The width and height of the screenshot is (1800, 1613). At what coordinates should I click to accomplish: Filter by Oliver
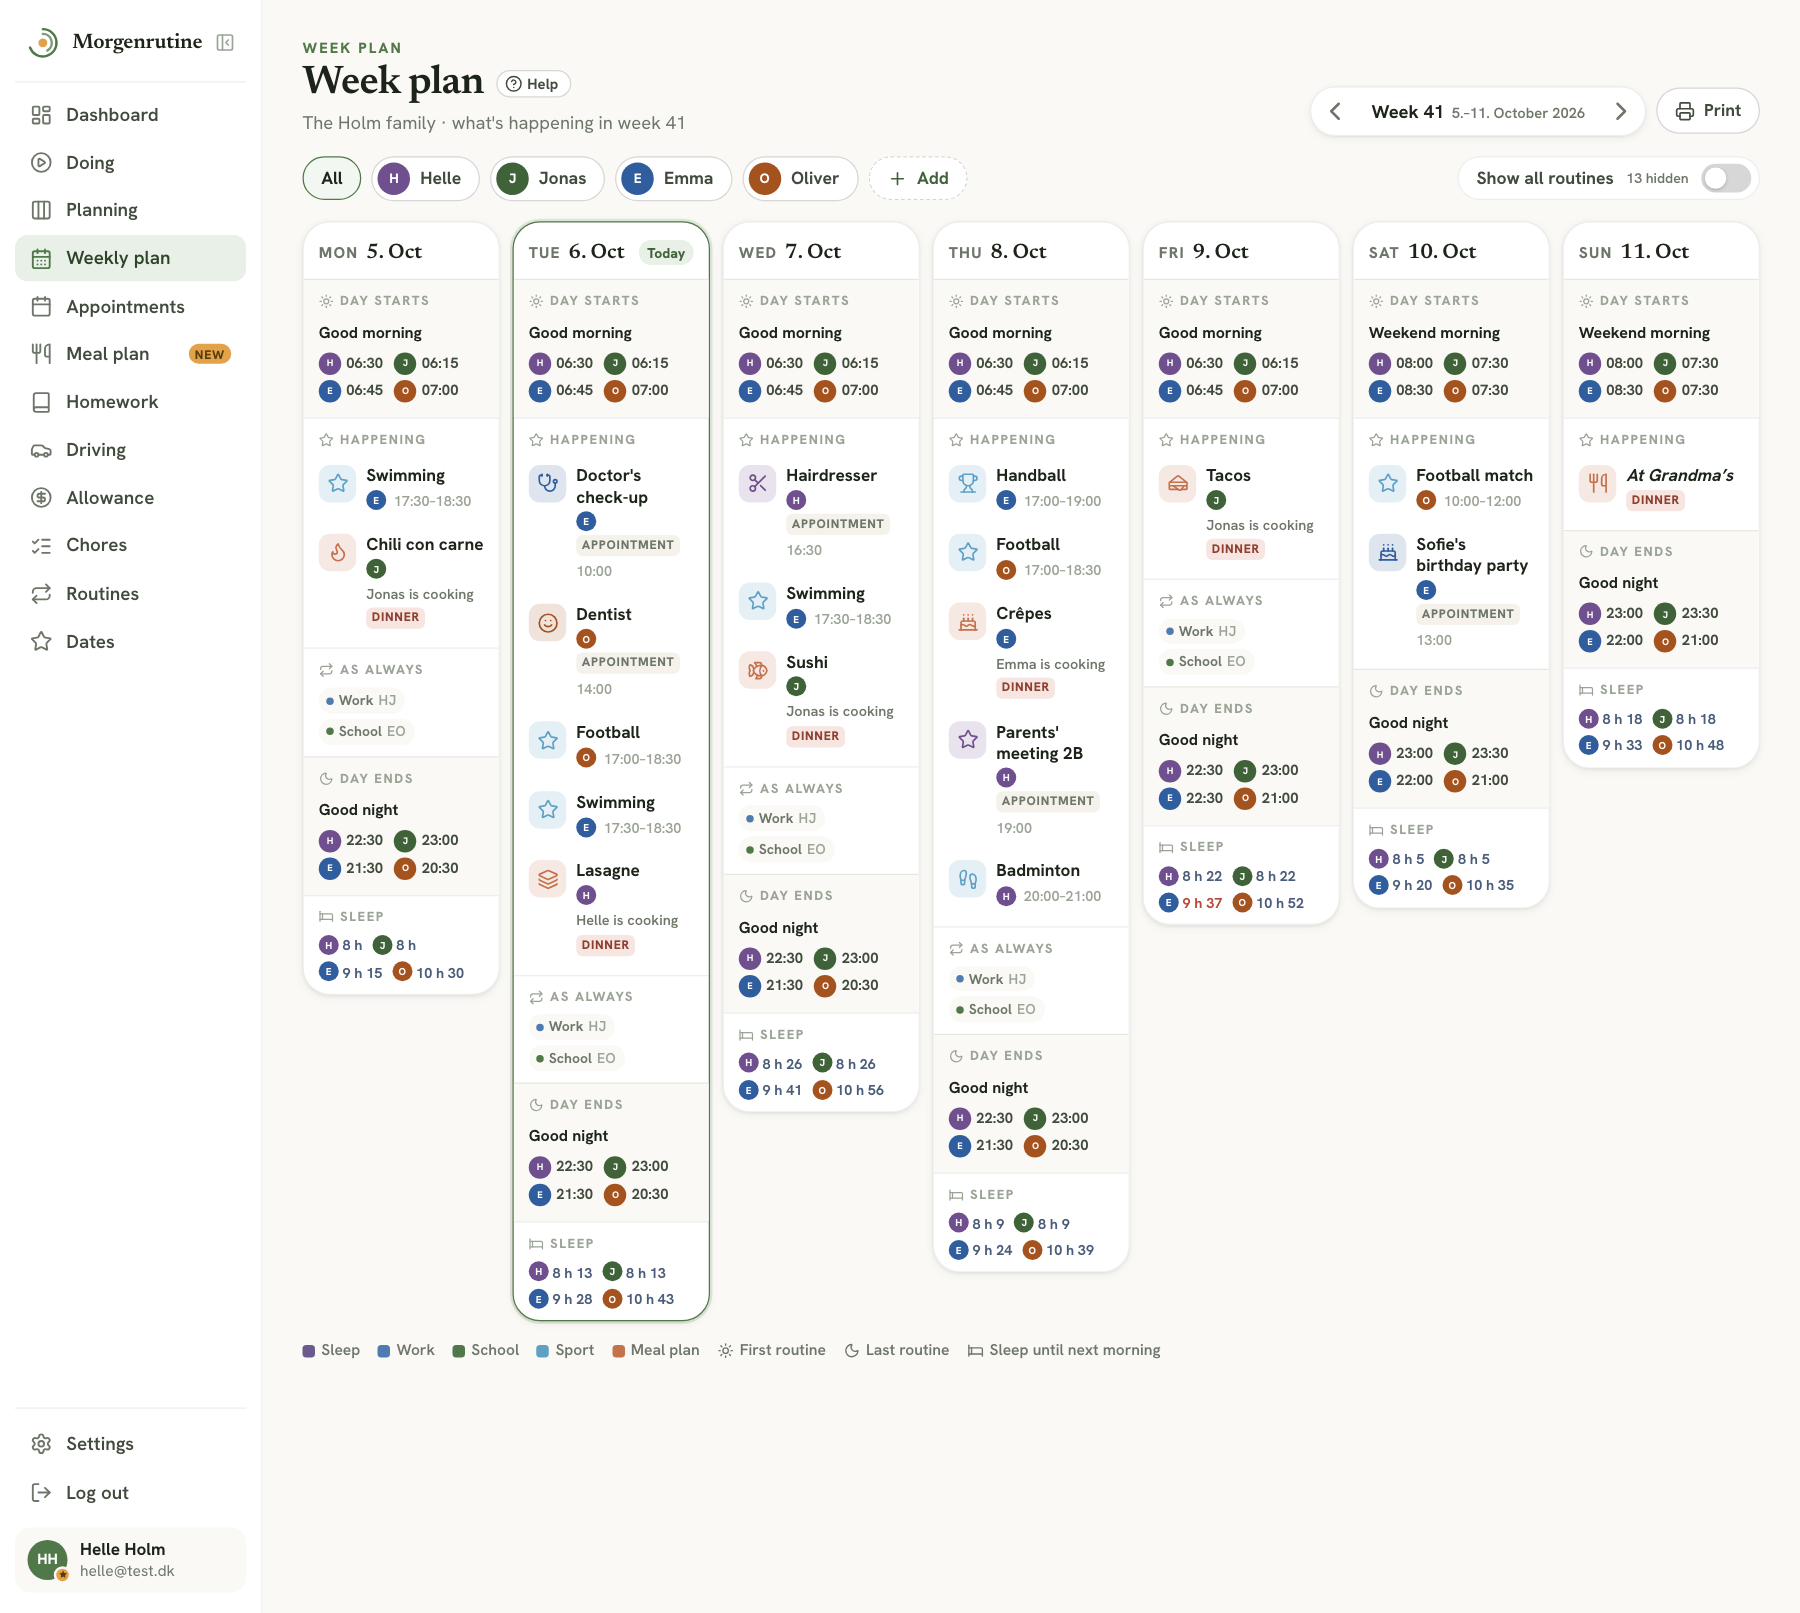pyautogui.click(x=800, y=178)
